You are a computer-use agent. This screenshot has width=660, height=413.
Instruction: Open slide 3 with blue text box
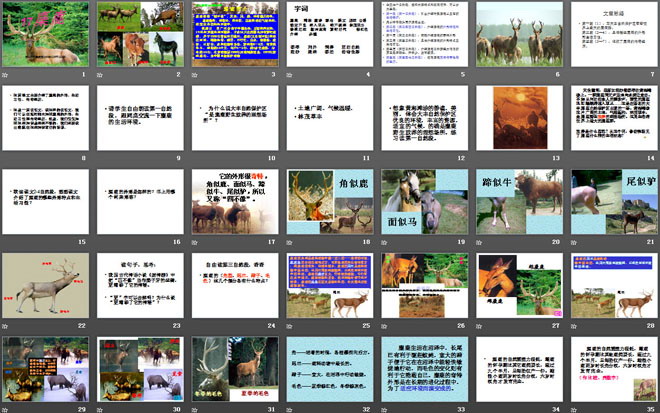(235, 34)
